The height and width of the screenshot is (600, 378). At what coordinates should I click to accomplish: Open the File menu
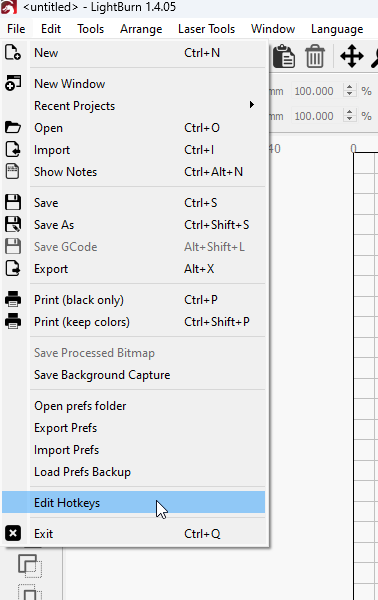(x=16, y=29)
